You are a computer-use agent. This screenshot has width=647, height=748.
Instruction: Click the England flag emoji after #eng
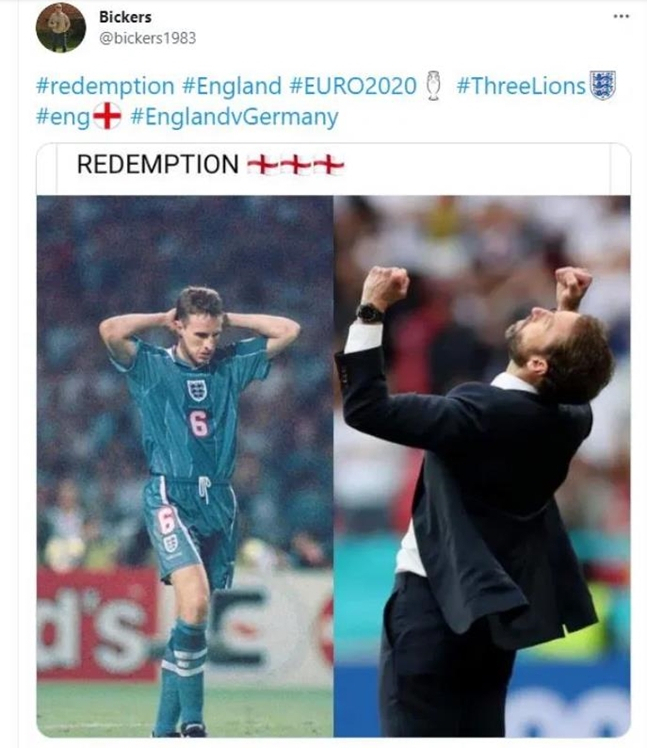click(107, 115)
